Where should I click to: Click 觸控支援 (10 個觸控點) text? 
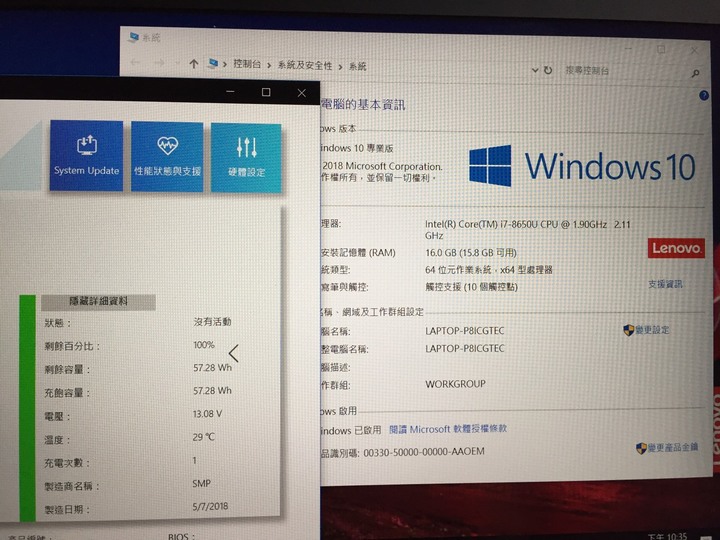tap(471, 287)
